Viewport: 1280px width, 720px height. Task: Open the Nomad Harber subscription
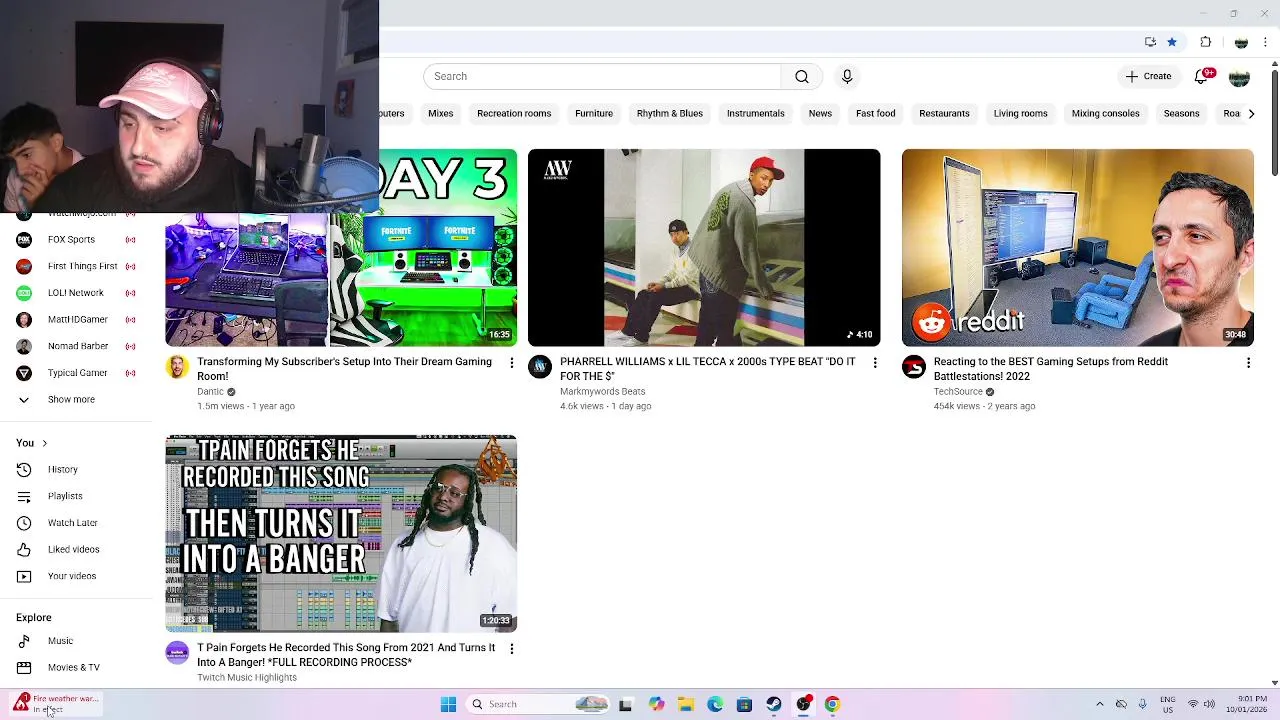77,346
